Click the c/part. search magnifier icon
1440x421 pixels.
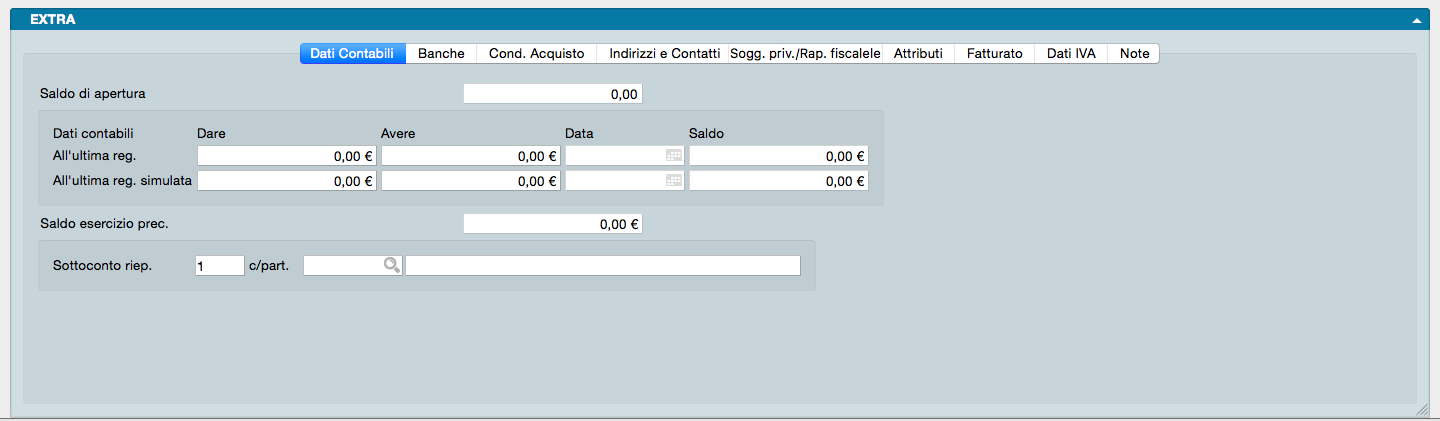[392, 265]
